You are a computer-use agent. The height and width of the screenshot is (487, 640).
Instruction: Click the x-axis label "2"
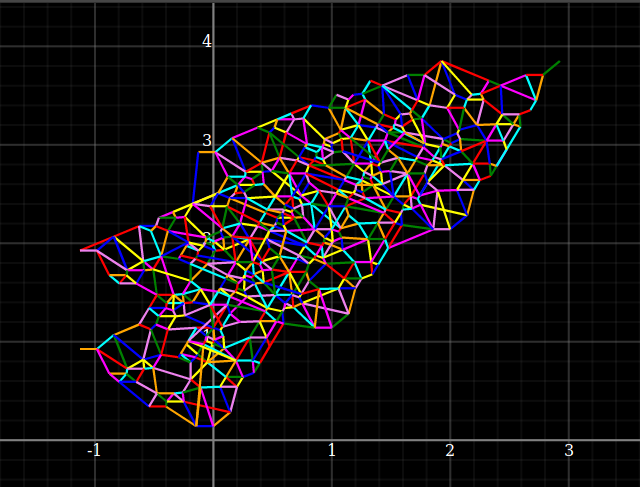(450, 451)
